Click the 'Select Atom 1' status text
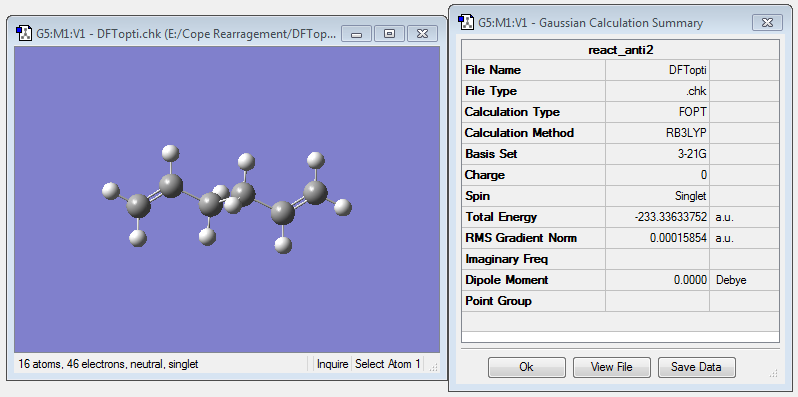The width and height of the screenshot is (798, 397). (x=388, y=364)
